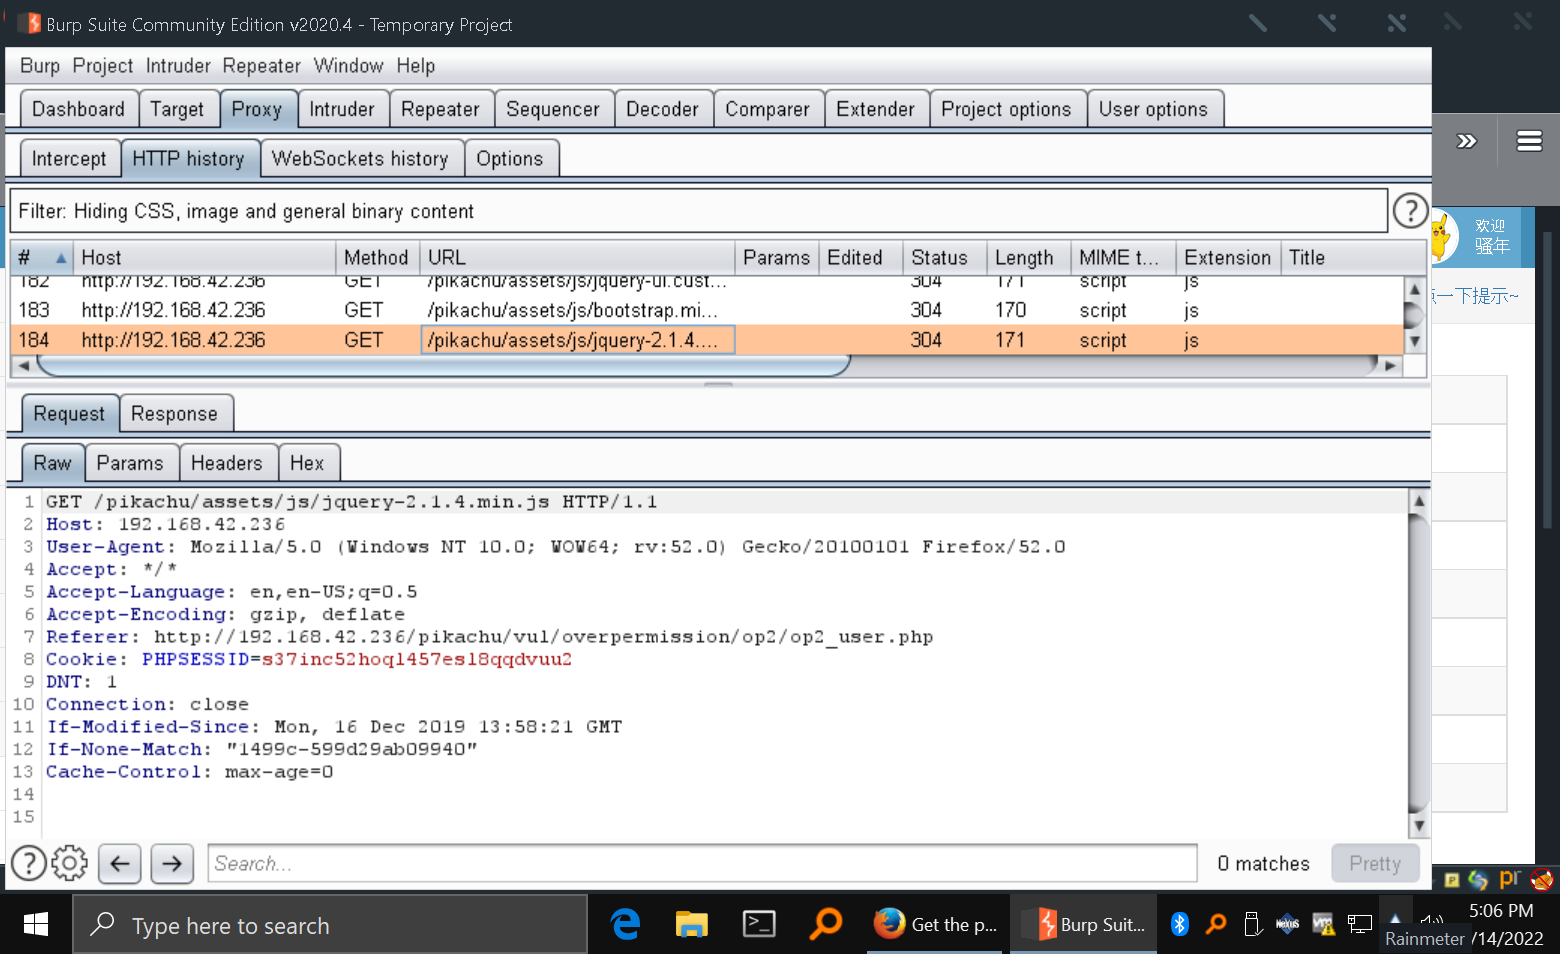Sort the table by the # column
Image resolution: width=1560 pixels, height=954 pixels.
click(42, 257)
